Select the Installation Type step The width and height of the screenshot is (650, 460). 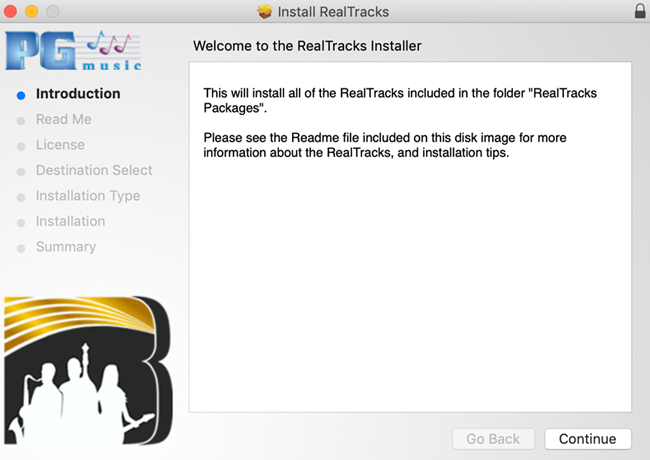[x=88, y=196]
